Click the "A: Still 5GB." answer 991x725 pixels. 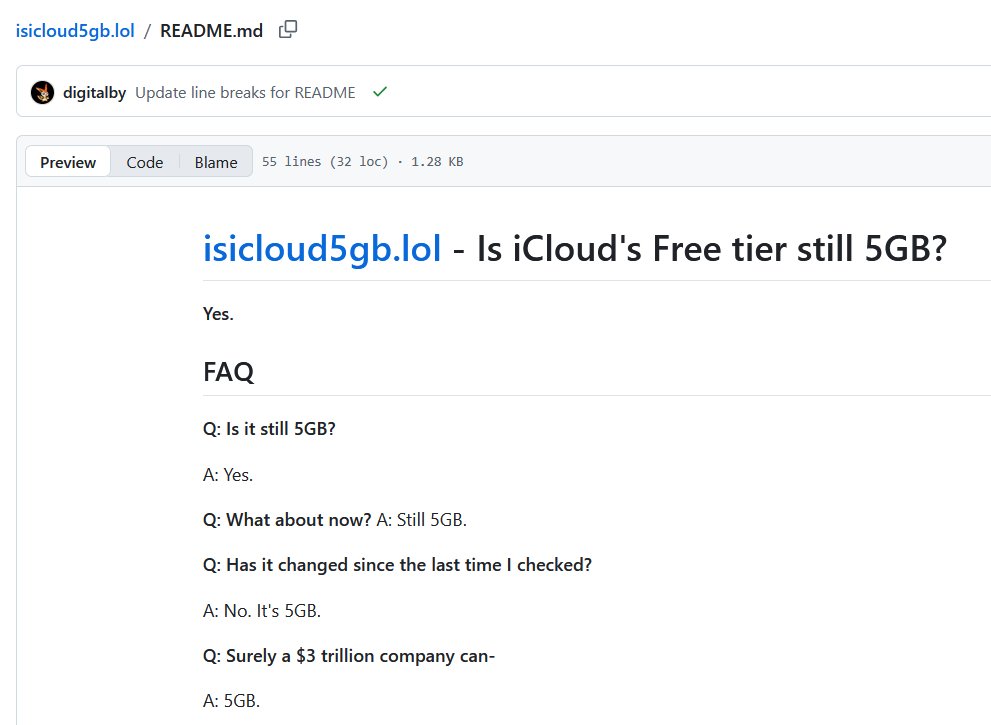tap(422, 520)
